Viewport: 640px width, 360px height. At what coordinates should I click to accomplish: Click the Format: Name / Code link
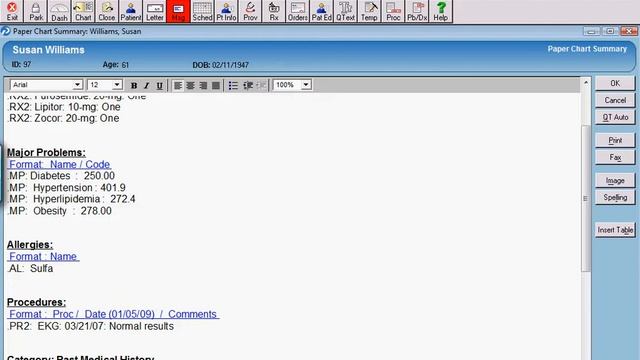point(59,164)
